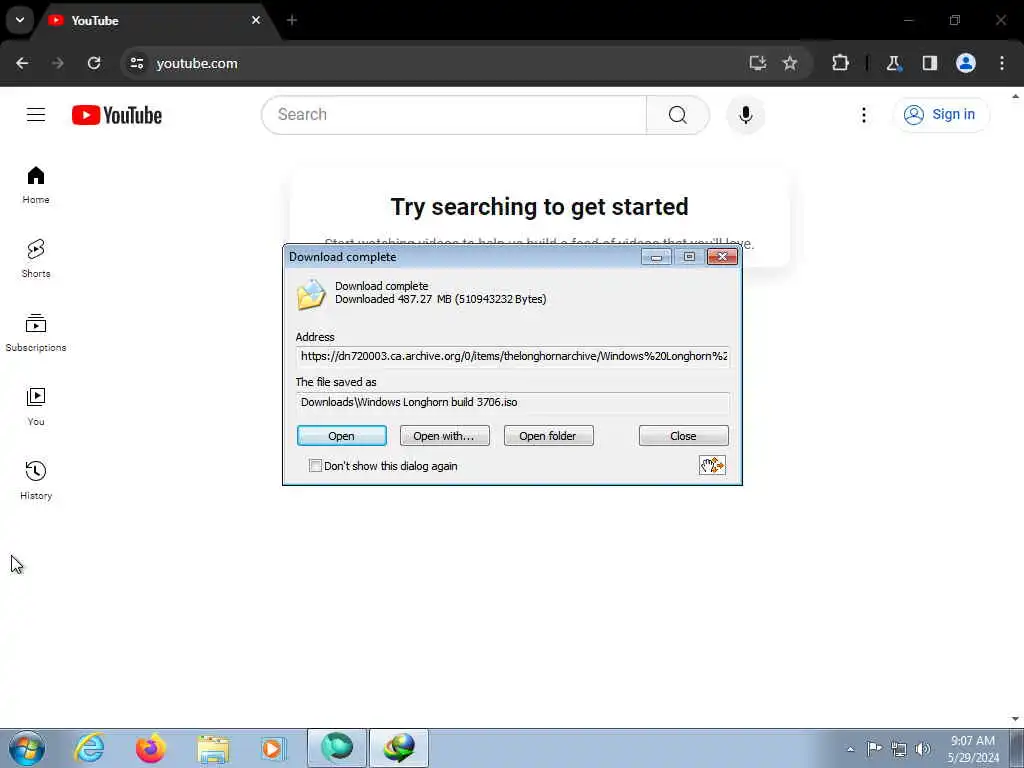This screenshot has width=1024, height=768.
Task: Click the network tray icon
Action: click(899, 749)
